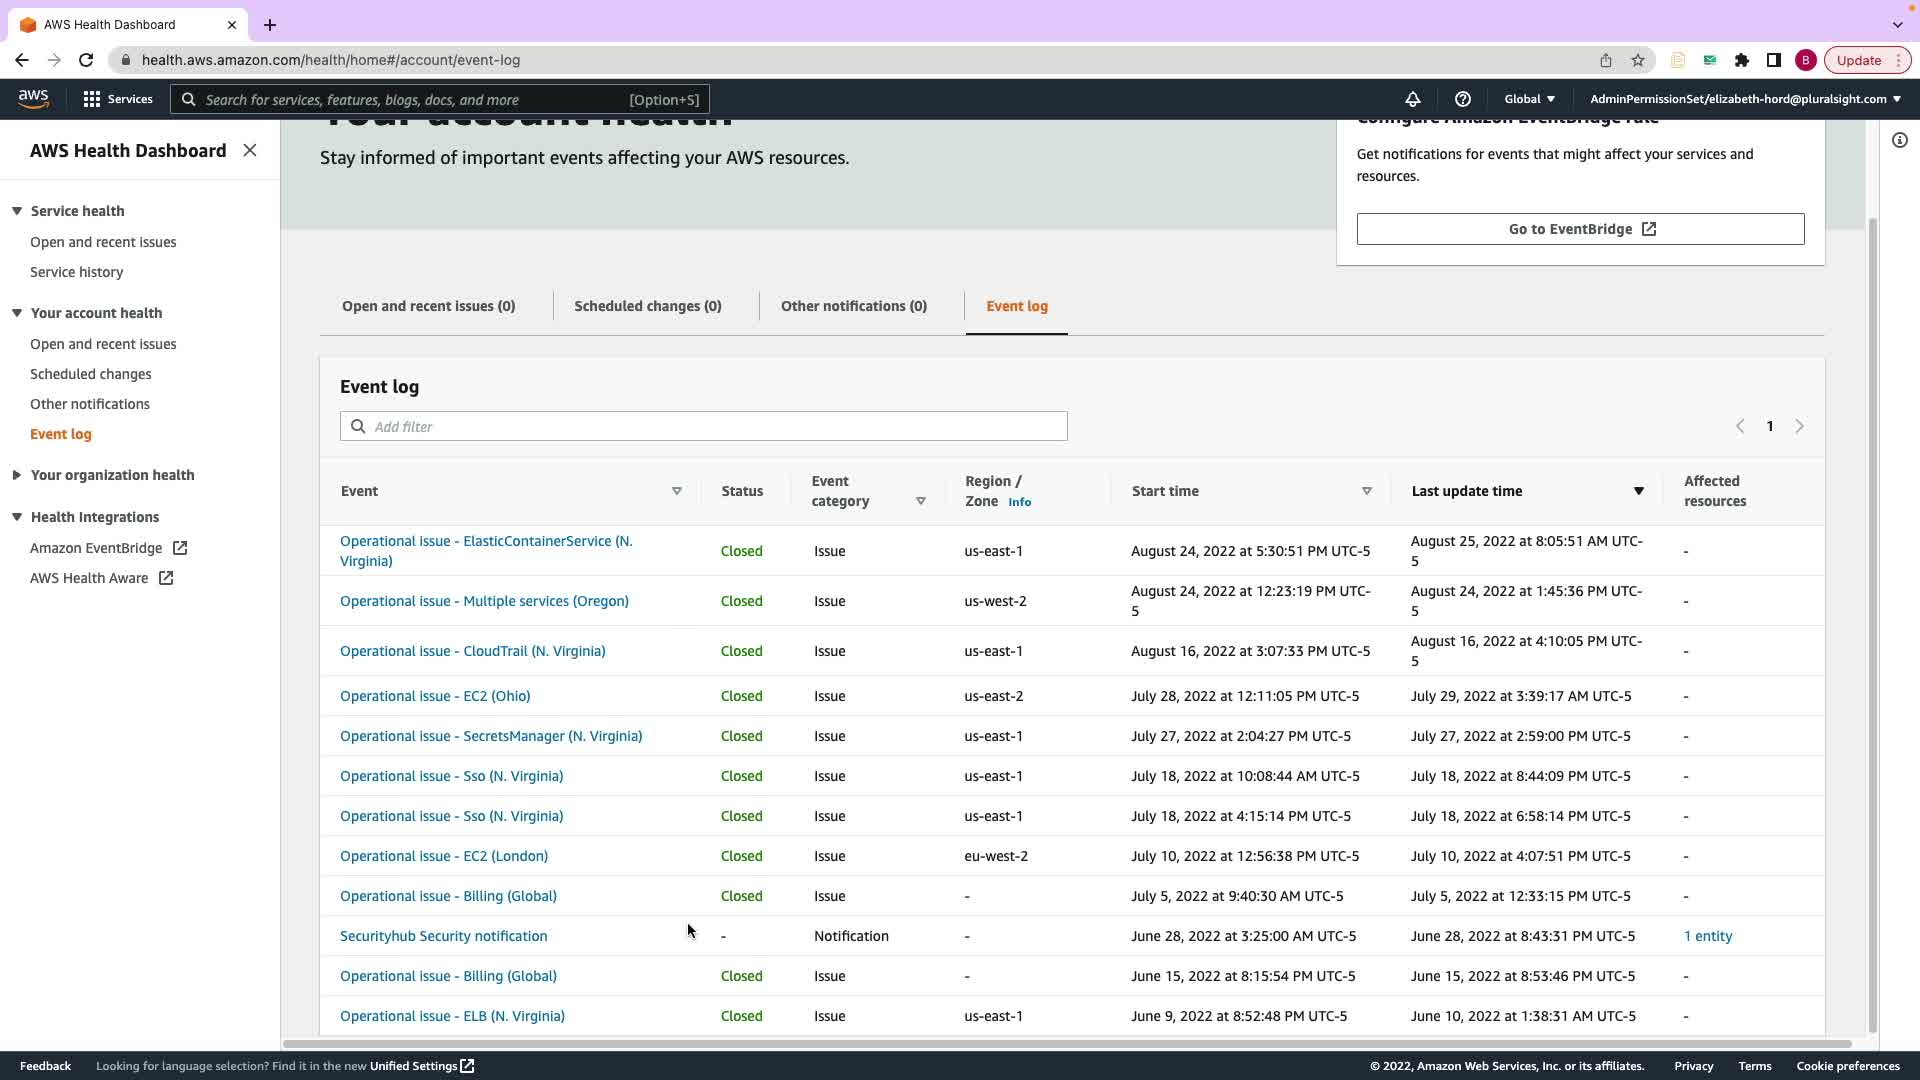Image resolution: width=1920 pixels, height=1080 pixels.
Task: Click the Go to EventBridge button
Action: 1580,229
